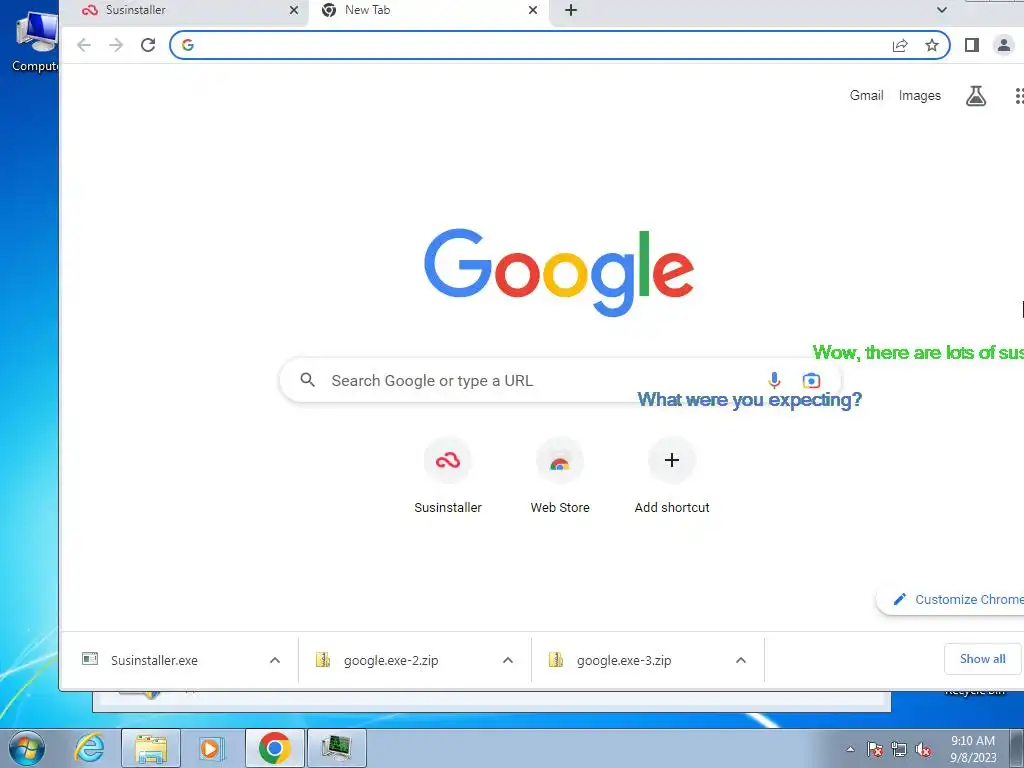
Task: Open the Chrome side panel
Action: [x=972, y=45]
